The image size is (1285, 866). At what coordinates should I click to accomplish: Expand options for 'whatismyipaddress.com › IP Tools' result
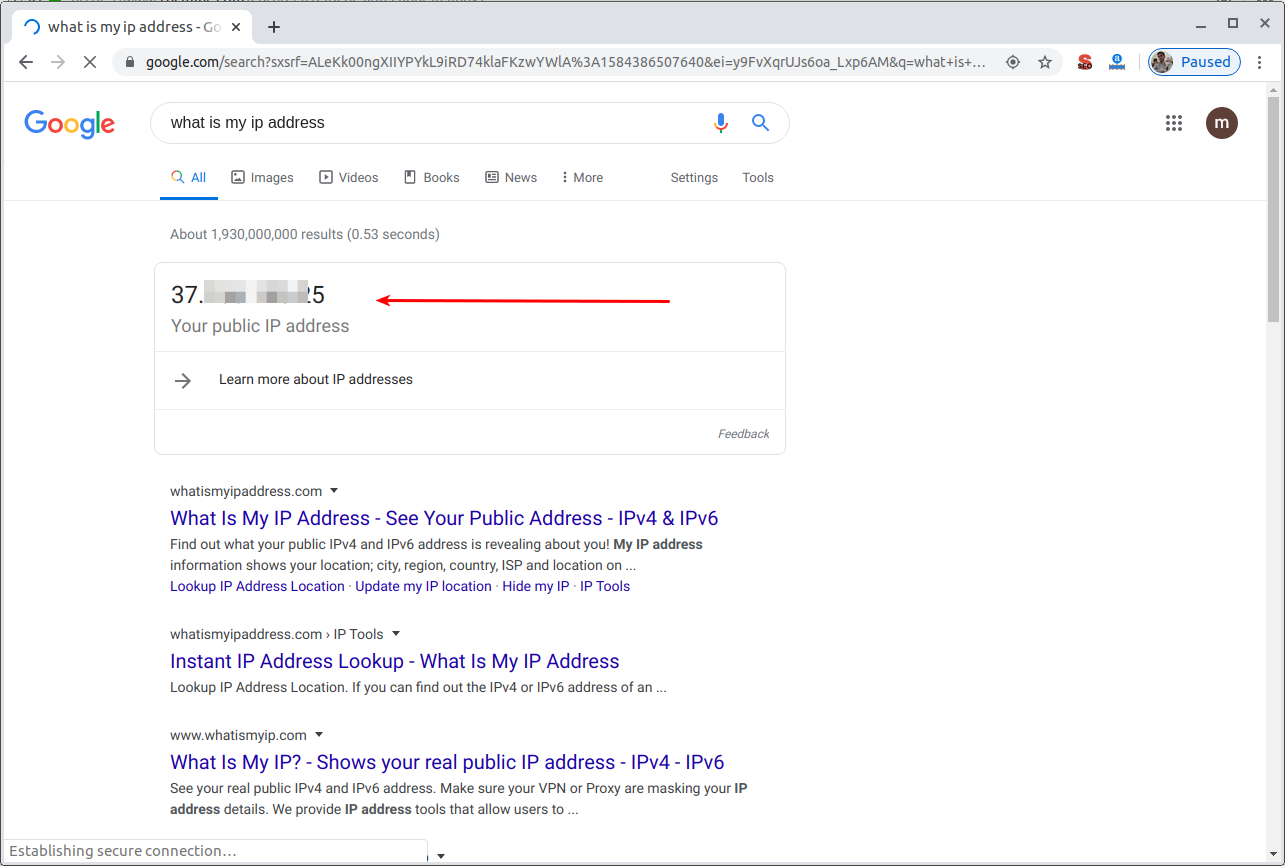pos(396,634)
